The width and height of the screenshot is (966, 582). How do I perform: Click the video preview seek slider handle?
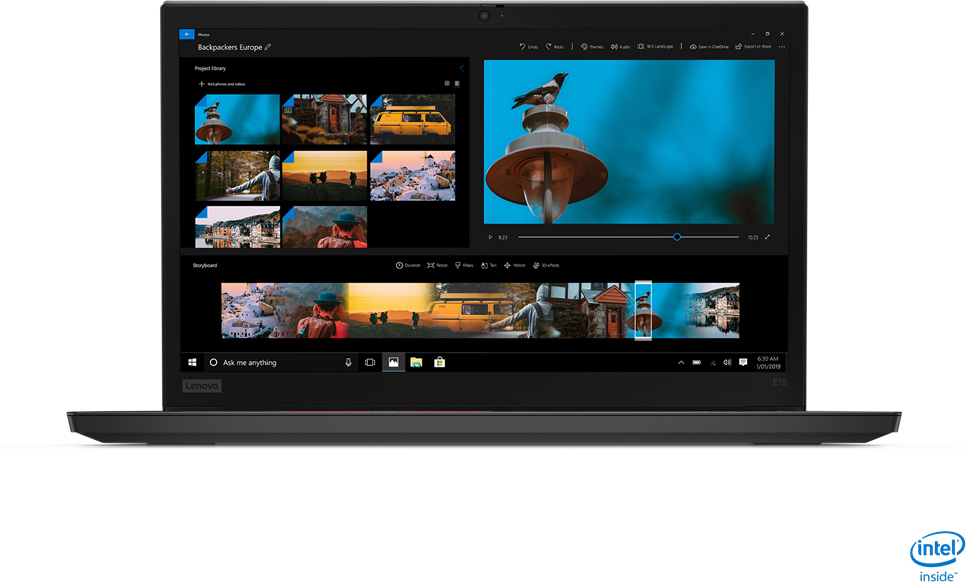point(677,237)
